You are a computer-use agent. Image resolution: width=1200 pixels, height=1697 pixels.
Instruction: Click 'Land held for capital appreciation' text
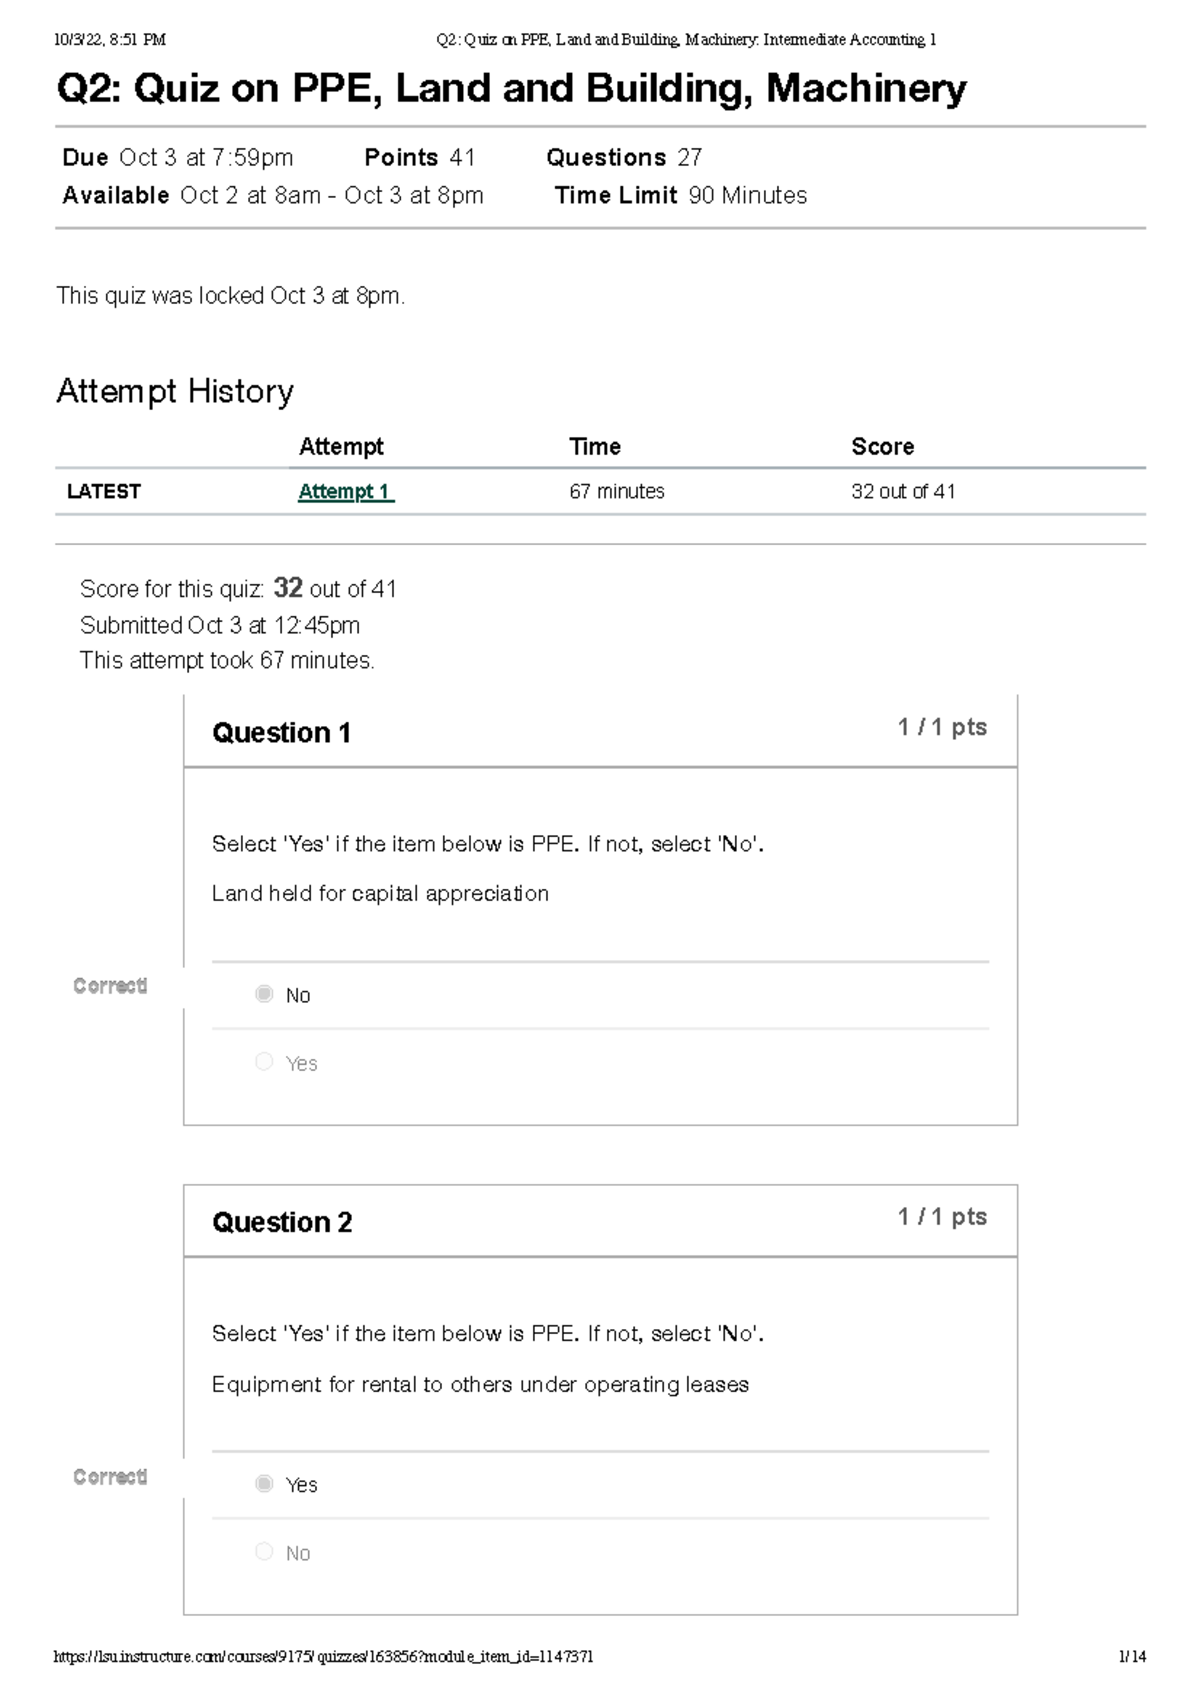click(380, 894)
